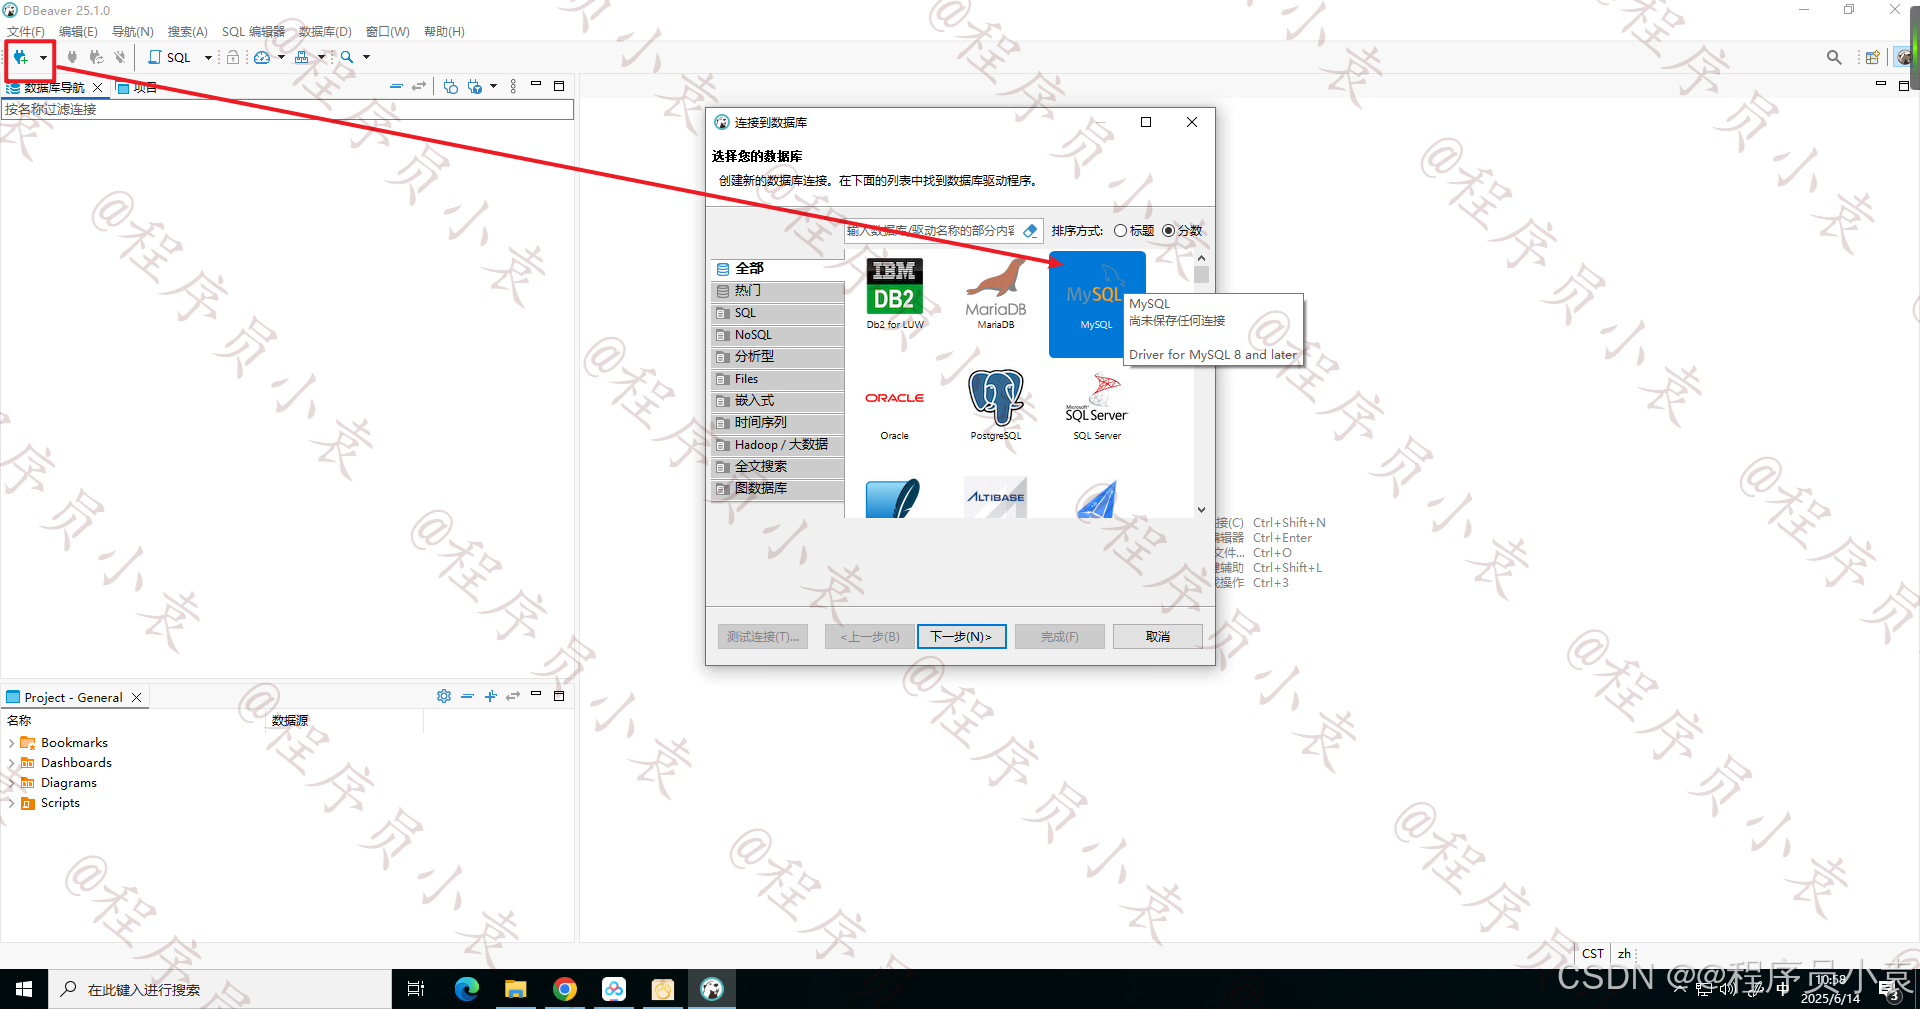The height and width of the screenshot is (1009, 1920).
Task: Click the blue plus icon in project panel
Action: [490, 696]
